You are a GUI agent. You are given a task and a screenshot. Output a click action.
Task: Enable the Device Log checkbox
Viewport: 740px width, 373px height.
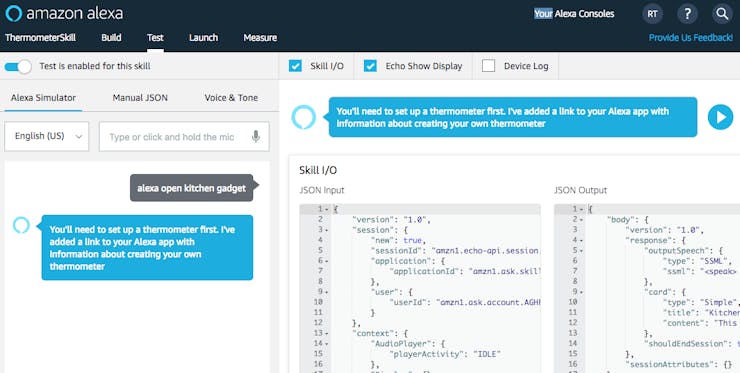tap(488, 66)
